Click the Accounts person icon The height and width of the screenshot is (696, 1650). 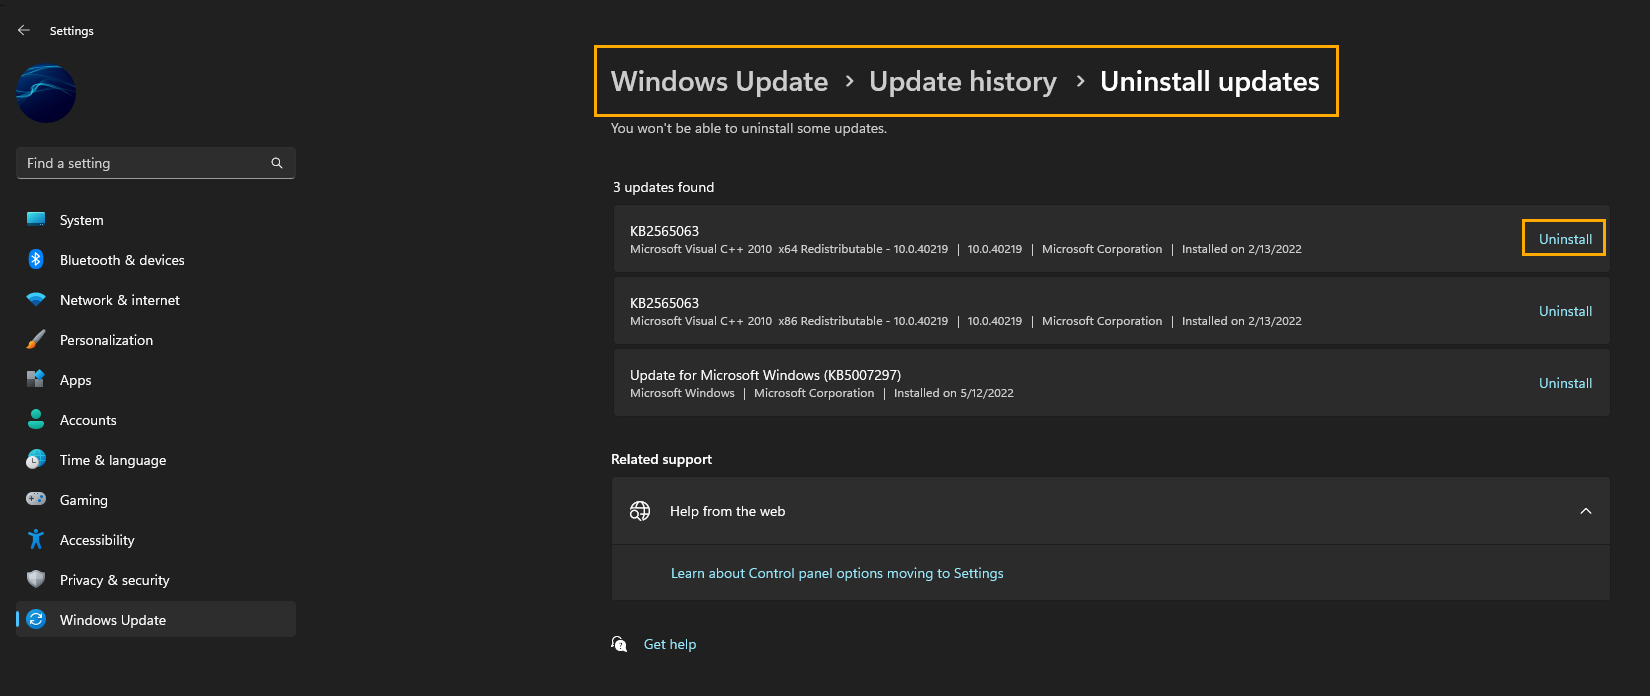(36, 420)
